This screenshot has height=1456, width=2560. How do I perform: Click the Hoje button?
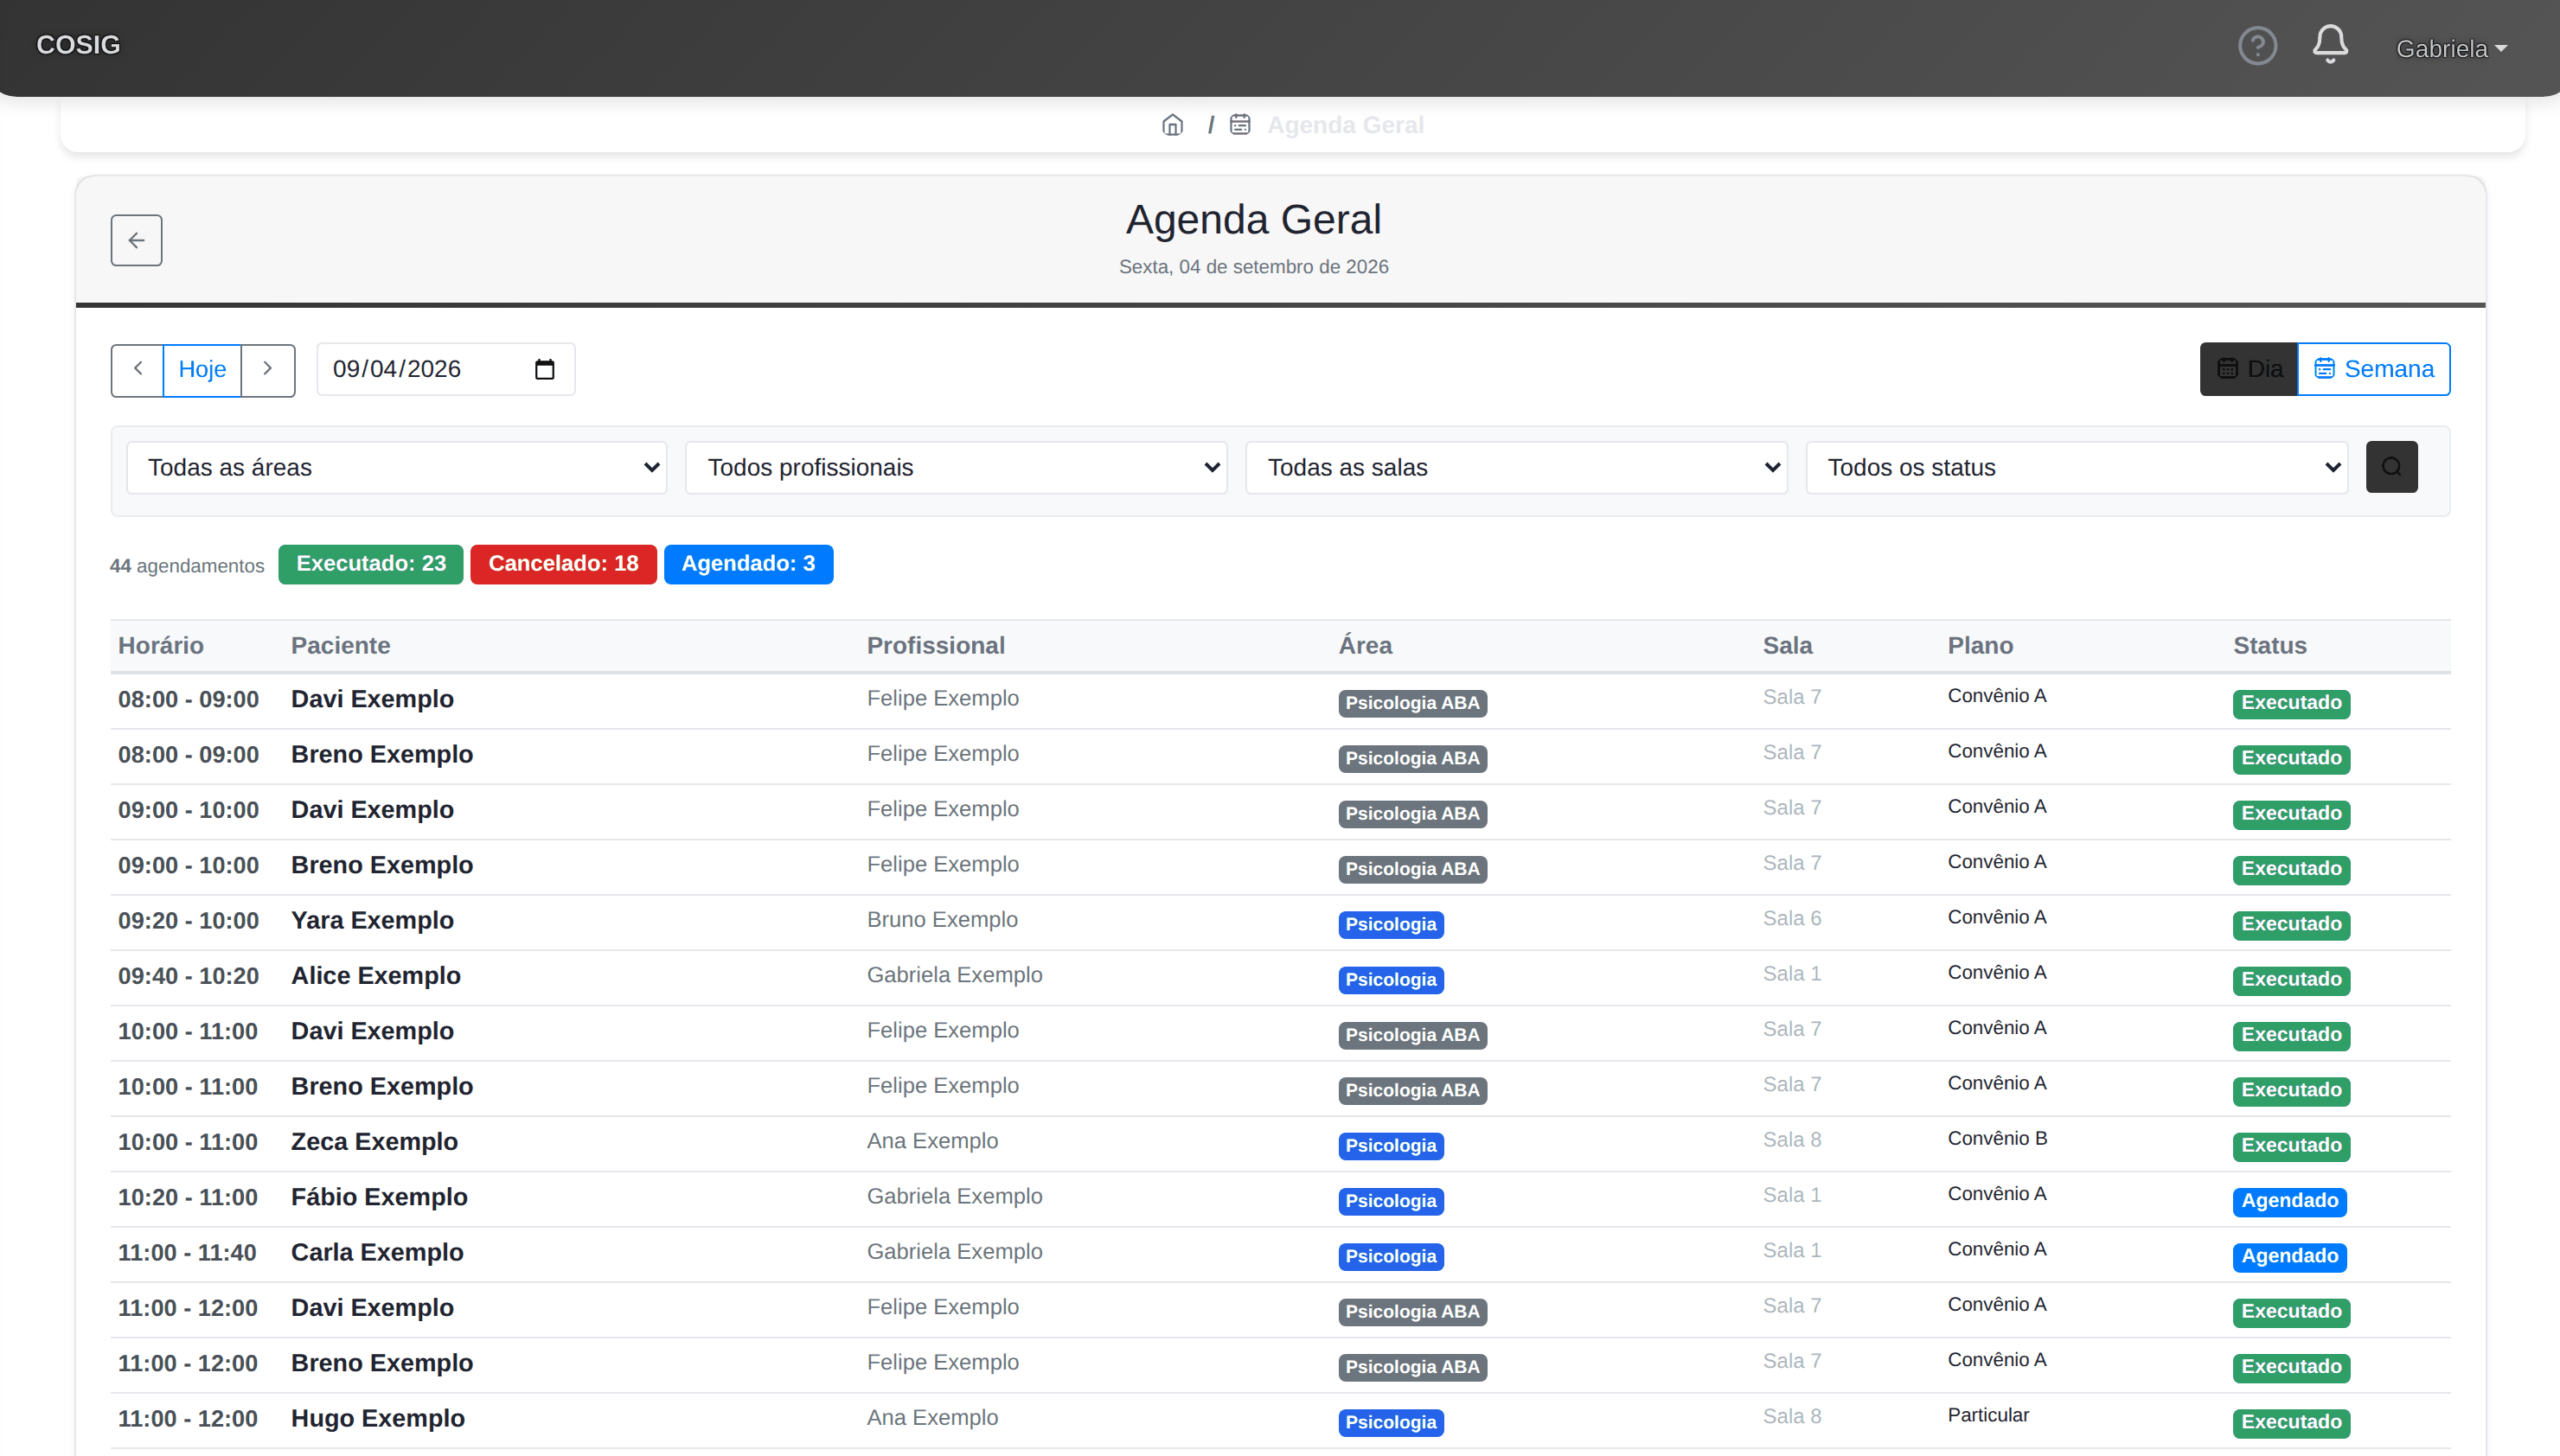point(202,369)
